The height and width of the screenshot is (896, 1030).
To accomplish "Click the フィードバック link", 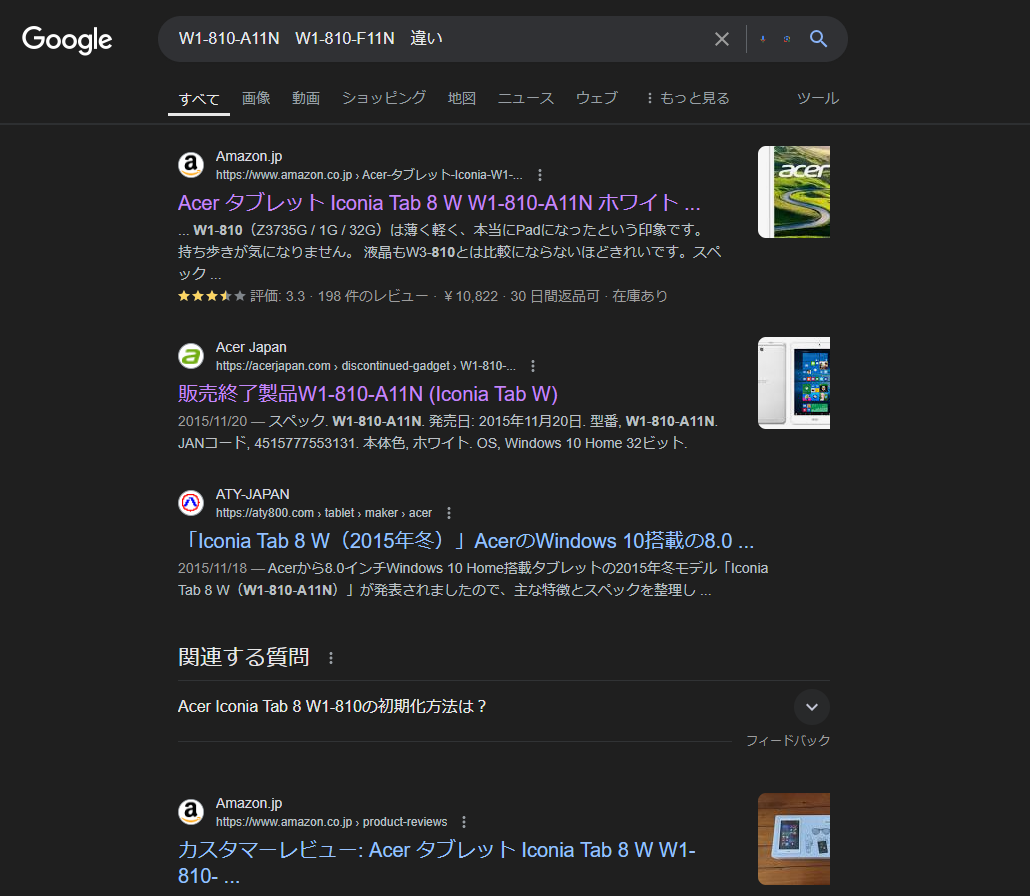I will click(x=788, y=740).
